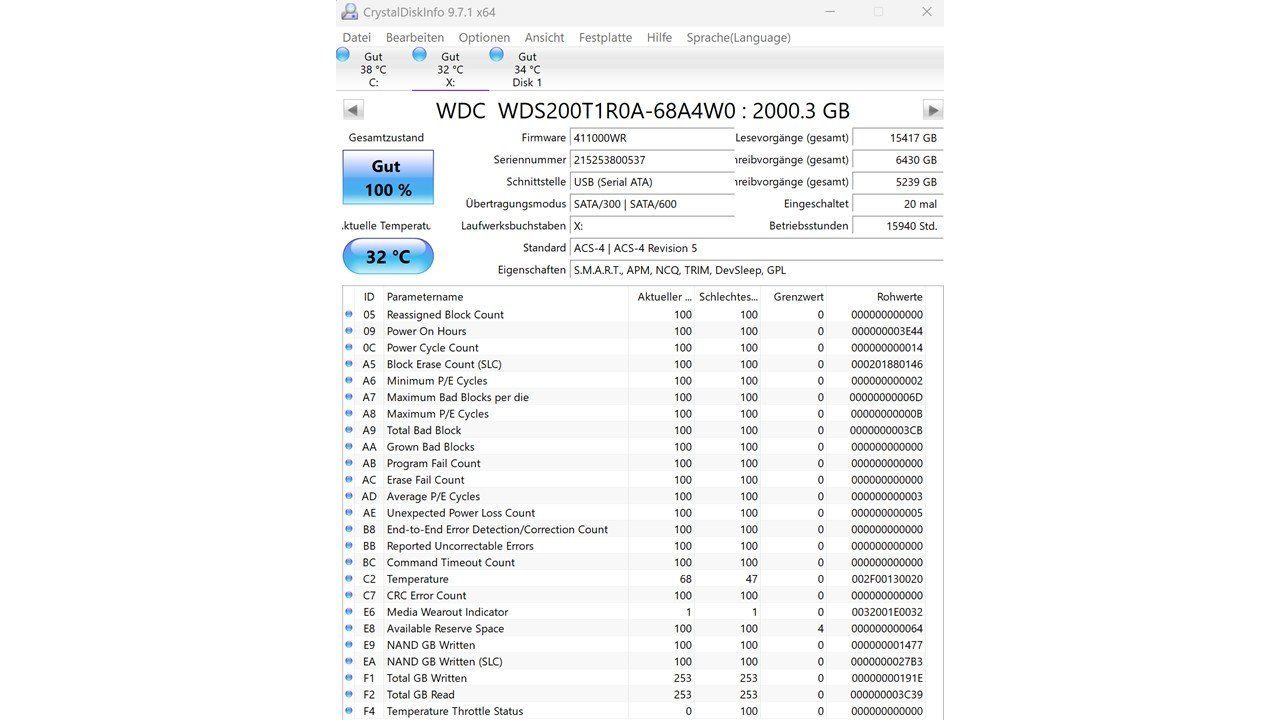Click status dot of Temperature row
This screenshot has width=1280, height=720.
coord(349,579)
